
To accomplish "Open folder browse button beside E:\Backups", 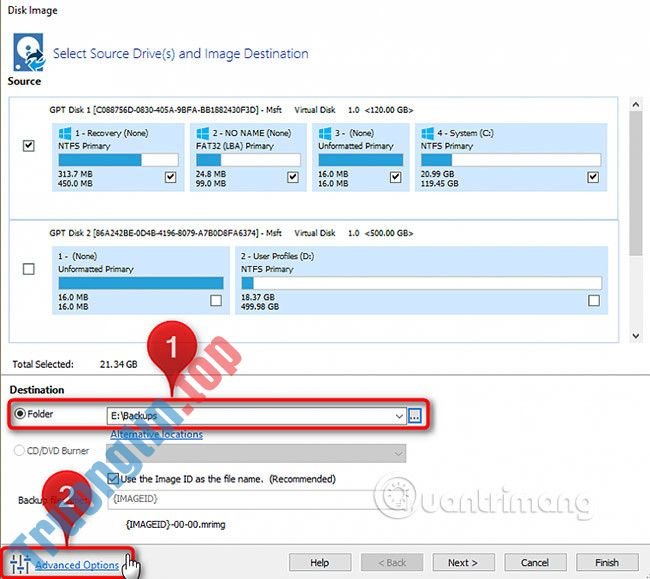I will click(415, 415).
